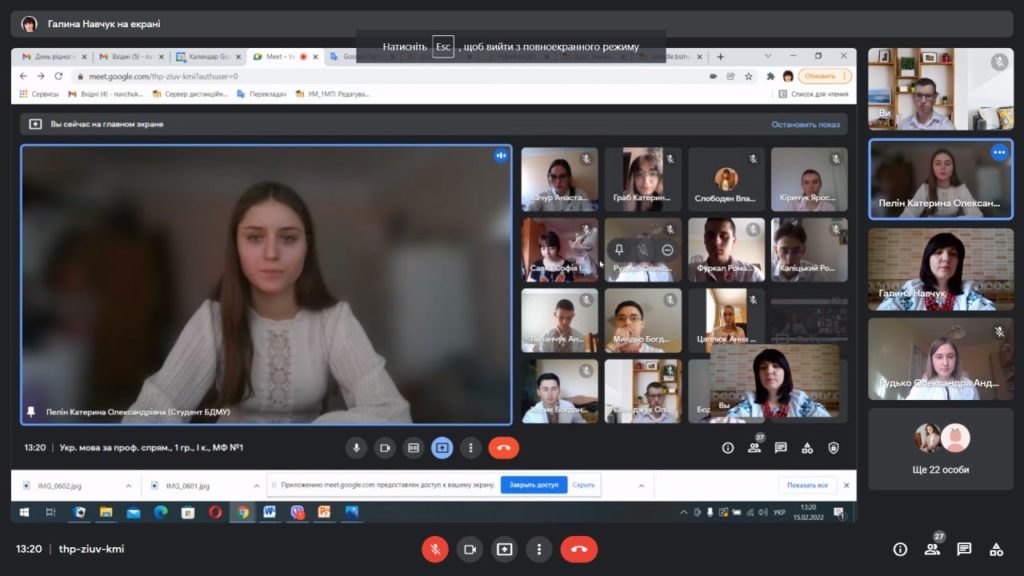Open host controls shield icon

[x=833, y=448]
